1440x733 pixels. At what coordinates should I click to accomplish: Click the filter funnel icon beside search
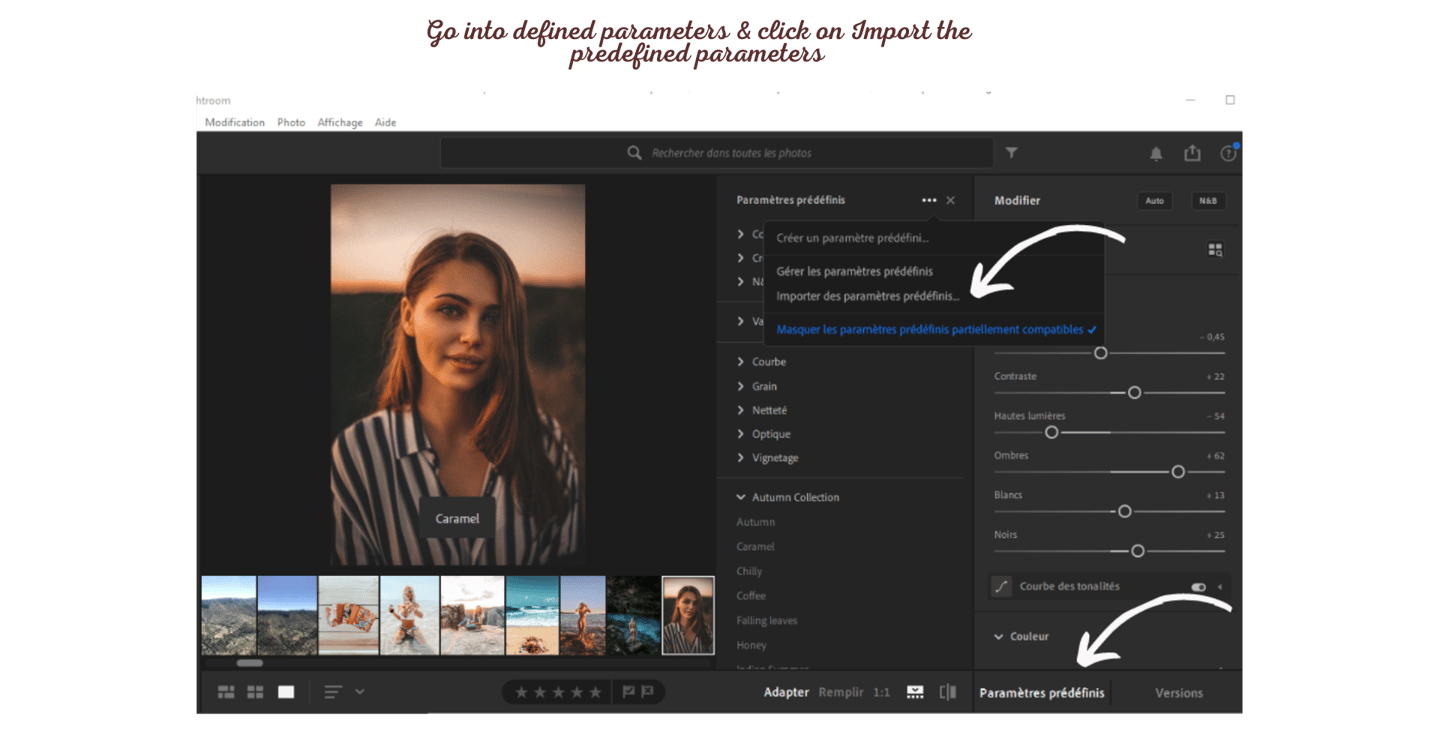[1011, 153]
